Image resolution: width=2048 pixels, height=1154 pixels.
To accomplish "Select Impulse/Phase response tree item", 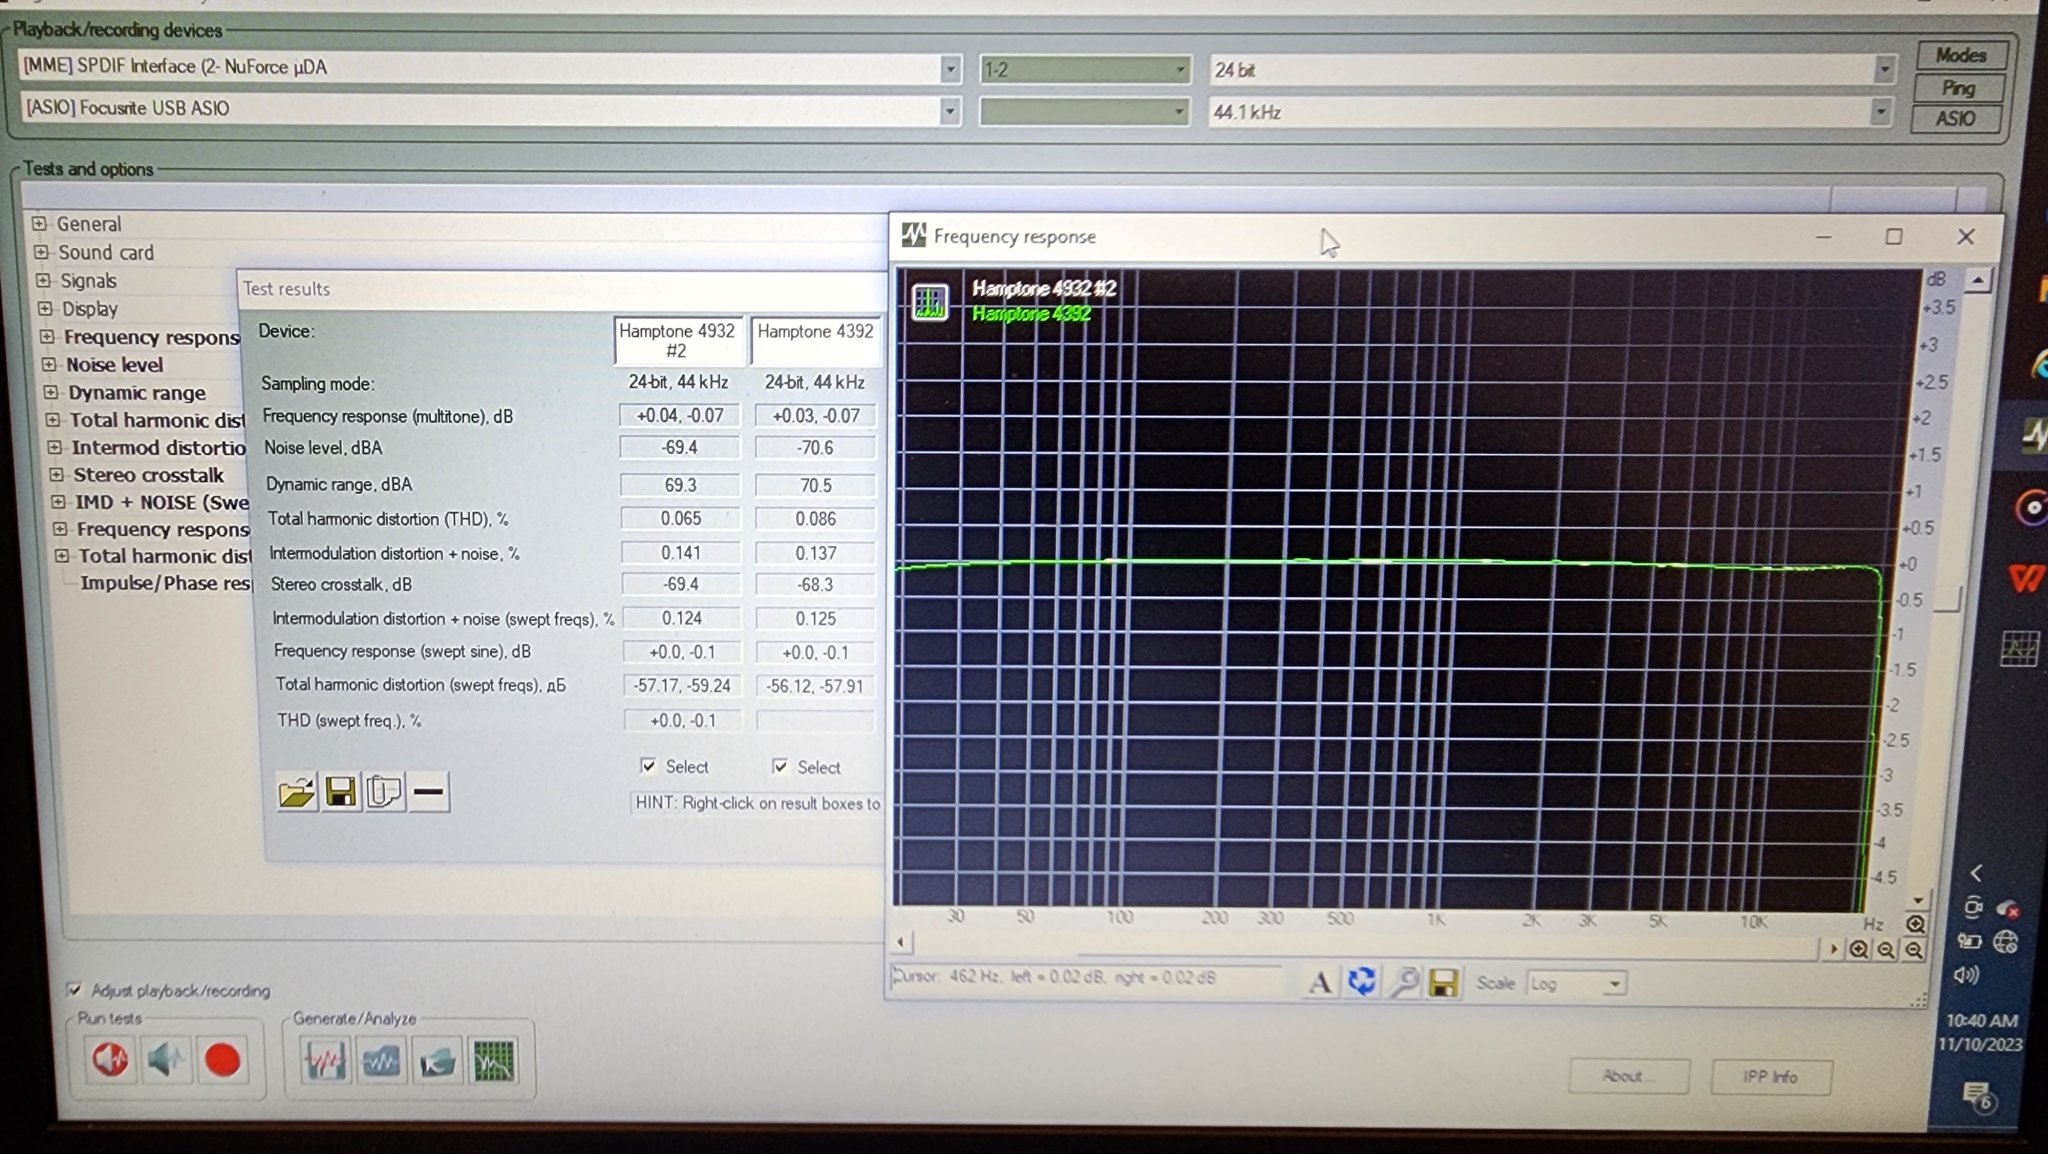I will [165, 583].
